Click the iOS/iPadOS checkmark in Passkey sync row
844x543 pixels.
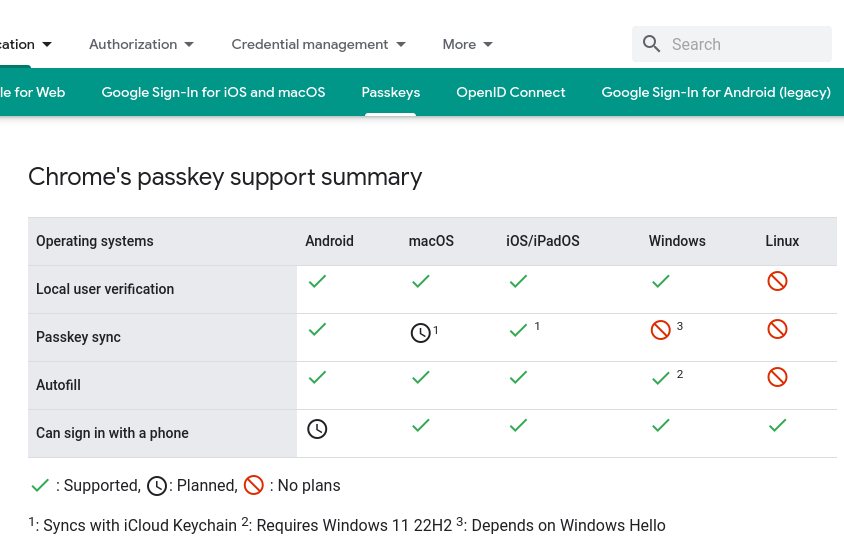point(518,330)
